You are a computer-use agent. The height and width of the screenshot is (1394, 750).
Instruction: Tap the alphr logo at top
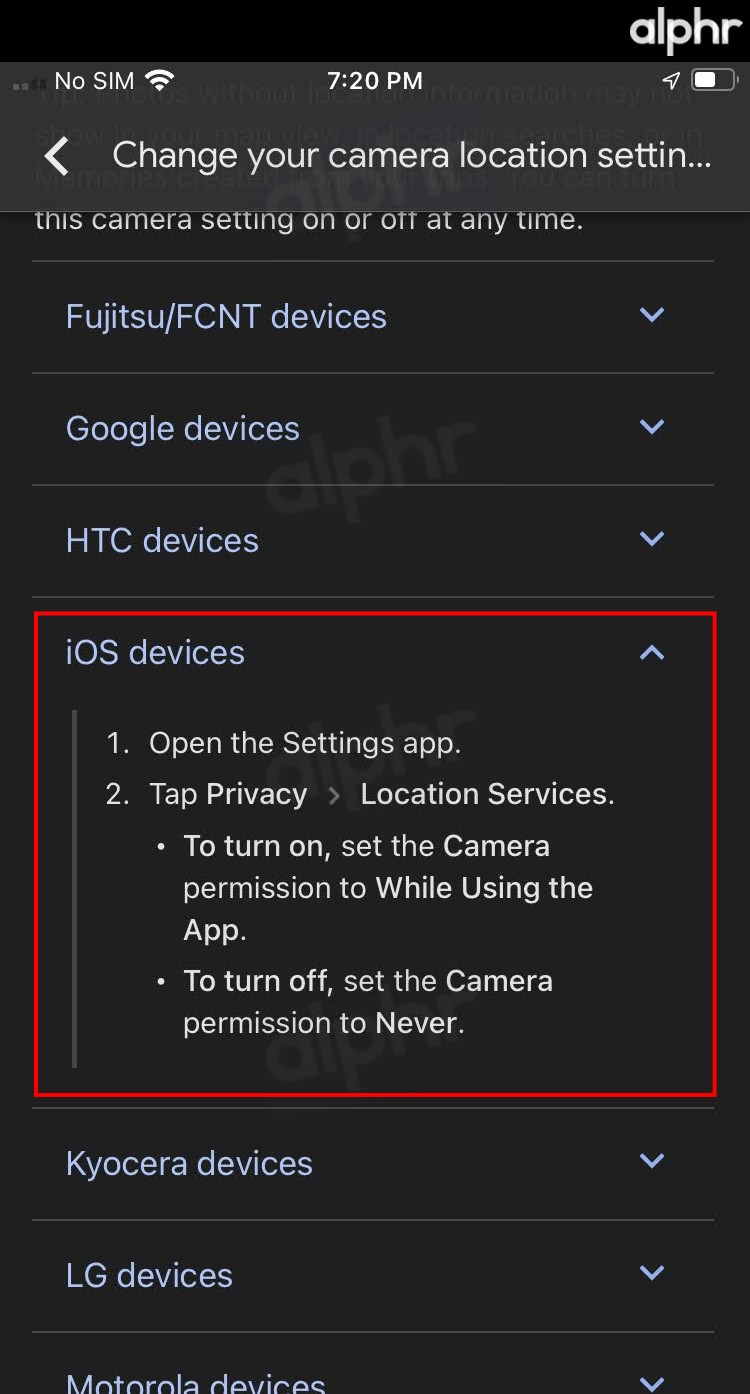click(x=685, y=30)
